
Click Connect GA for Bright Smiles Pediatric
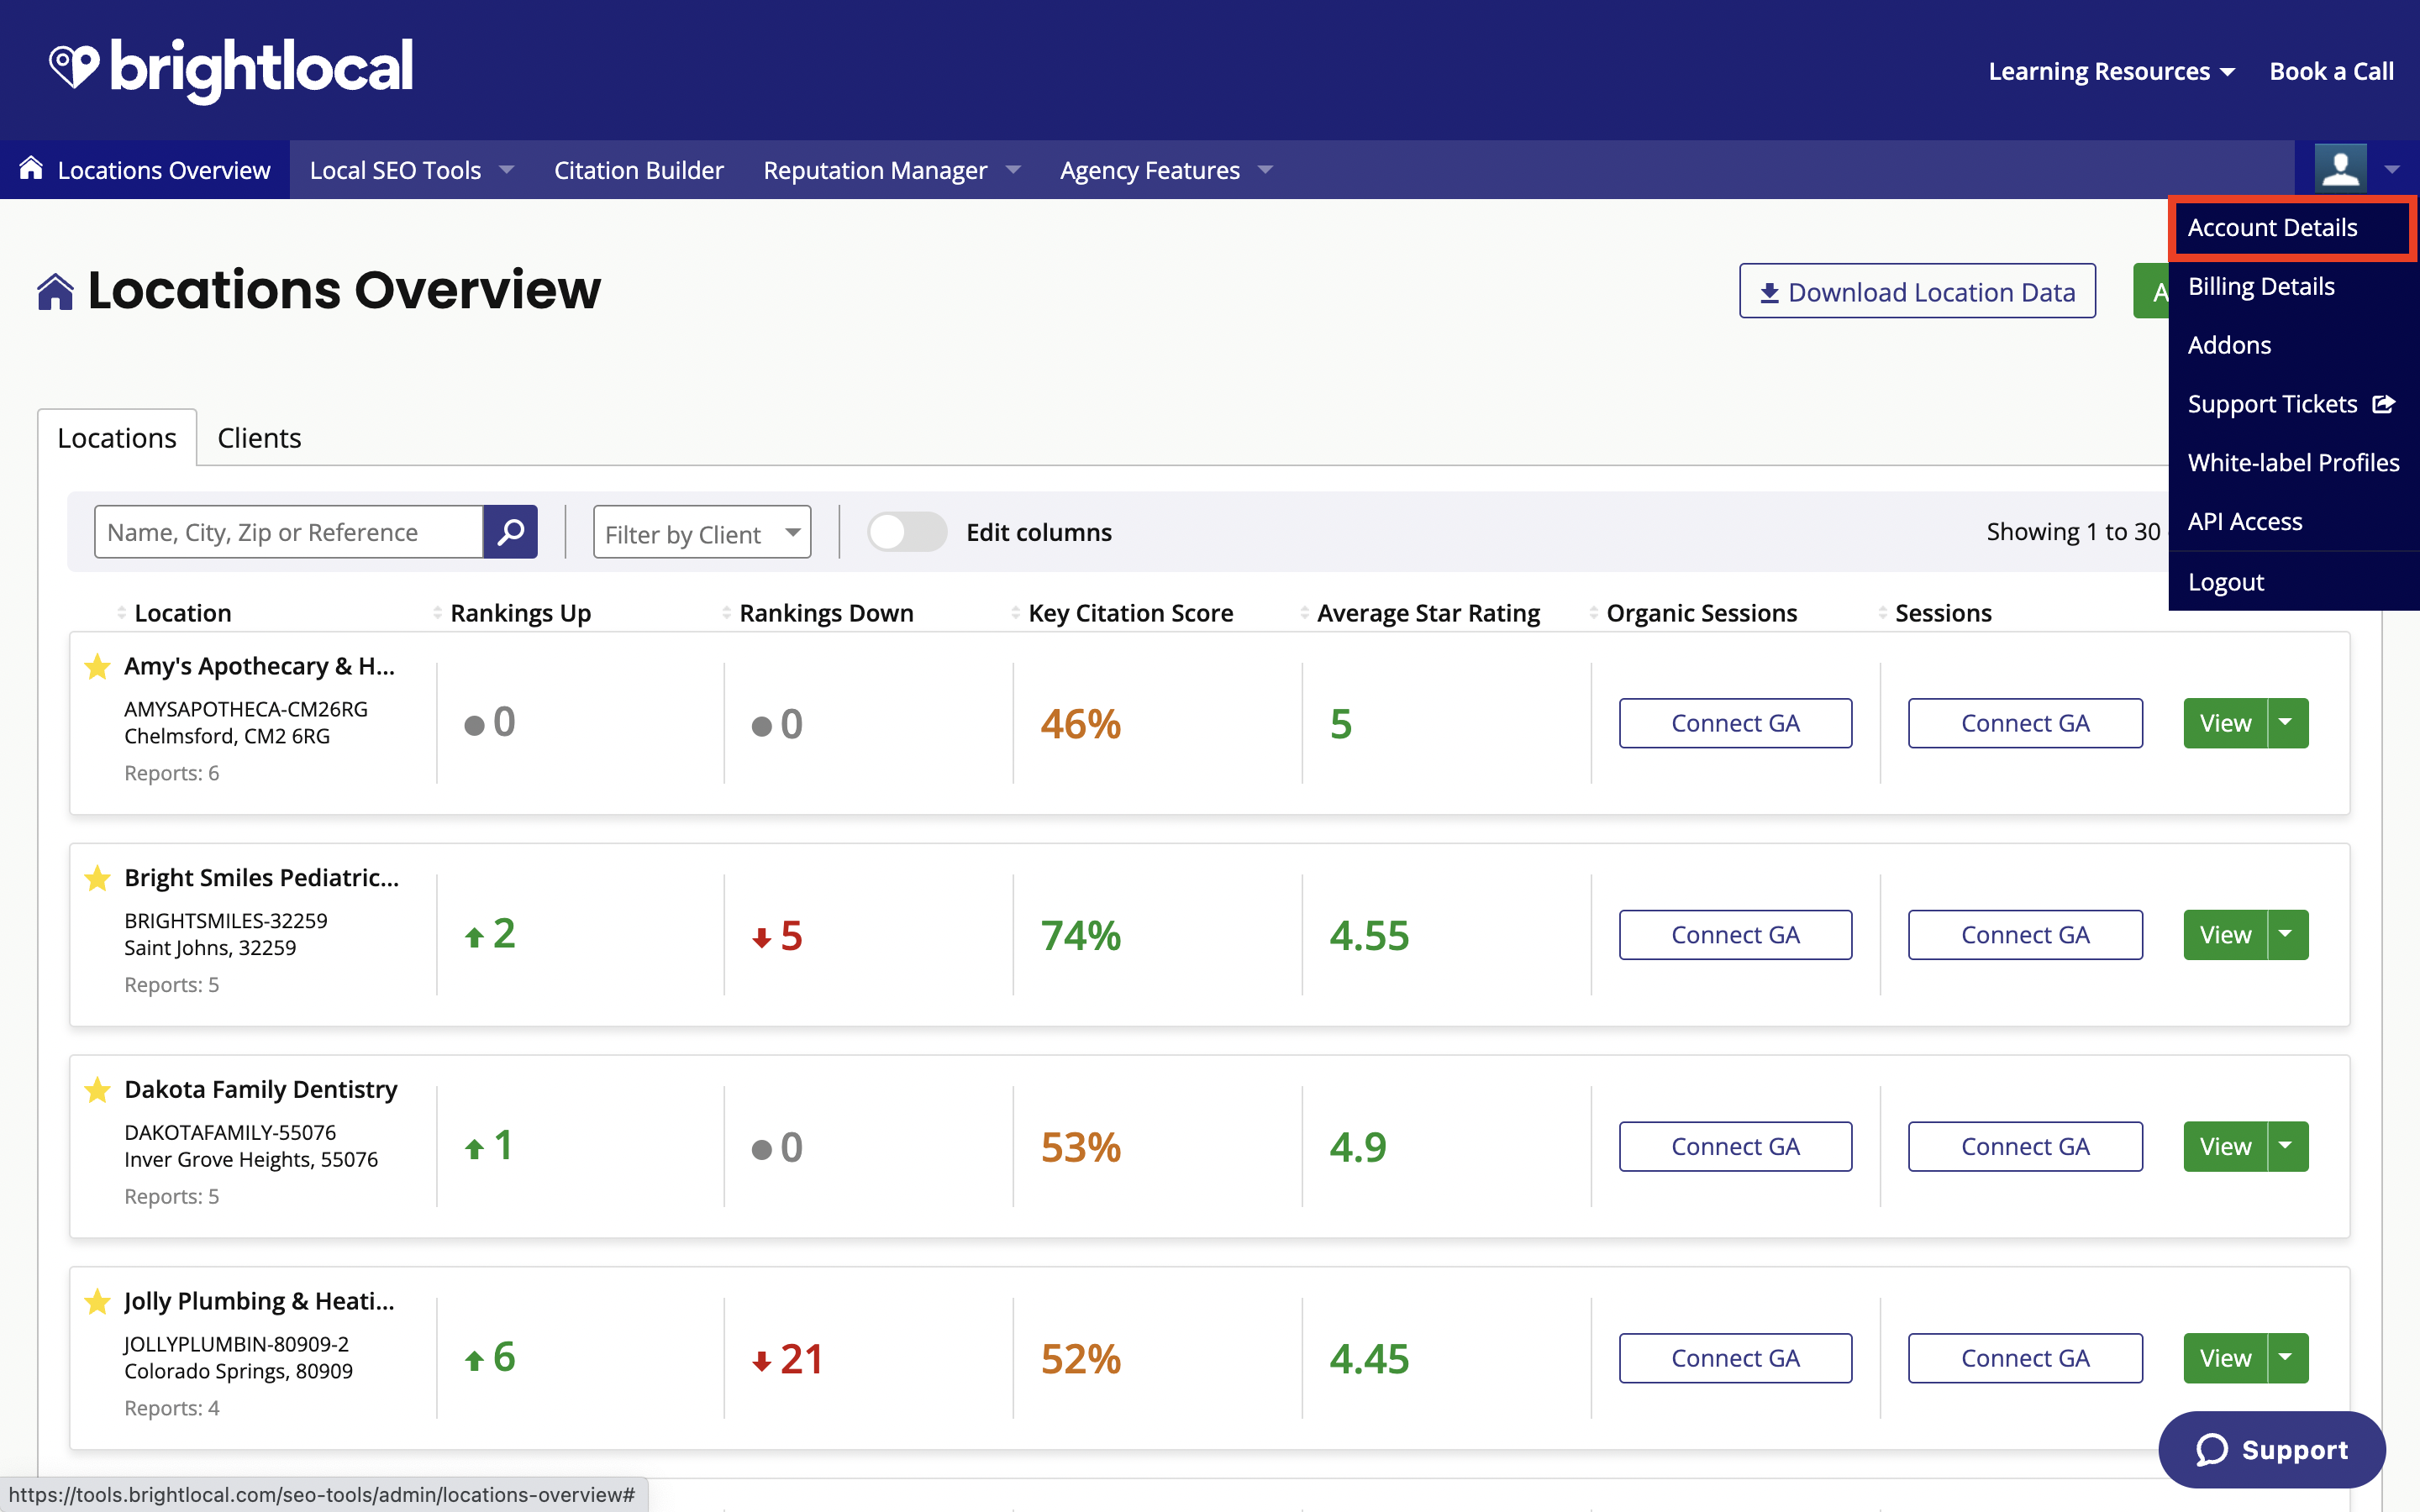[1735, 934]
